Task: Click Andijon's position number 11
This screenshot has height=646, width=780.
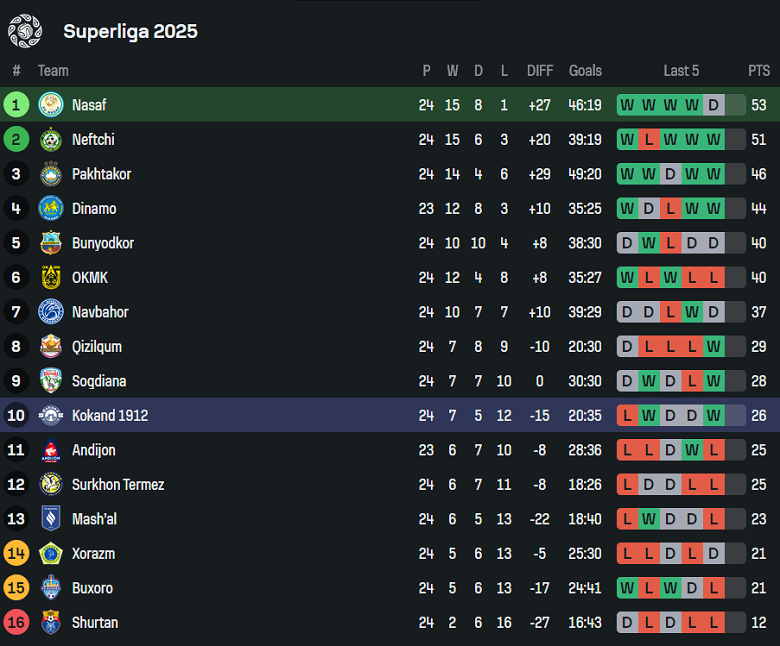Action: (16, 450)
